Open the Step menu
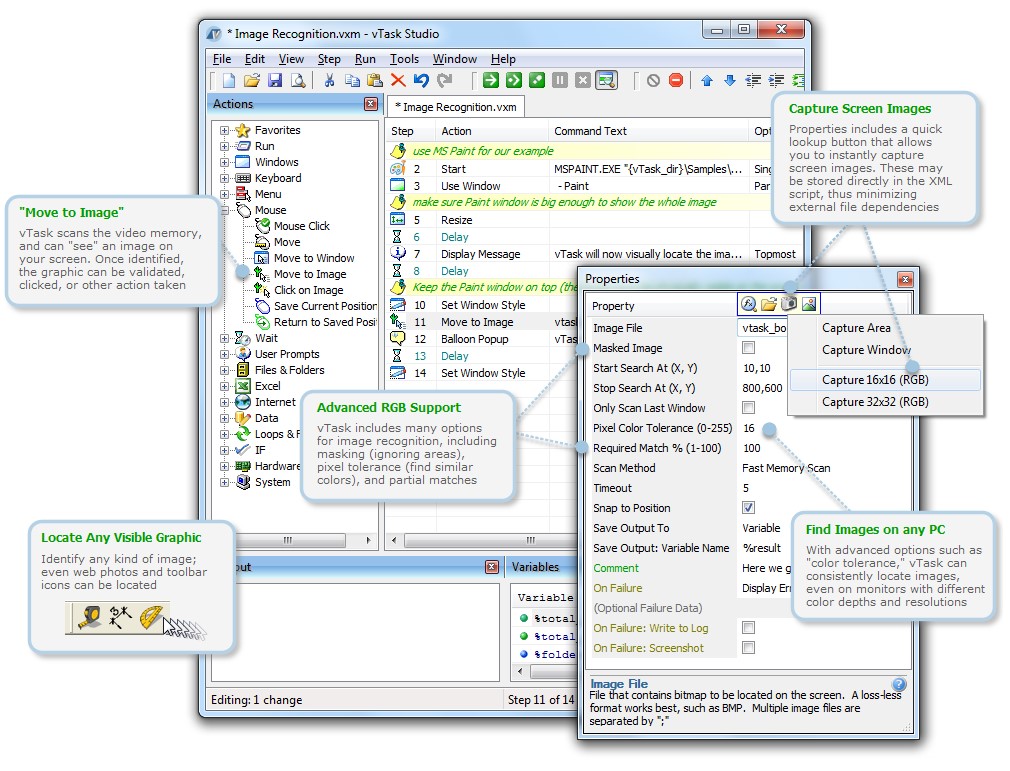Screen dimensions: 1010x771 point(329,59)
